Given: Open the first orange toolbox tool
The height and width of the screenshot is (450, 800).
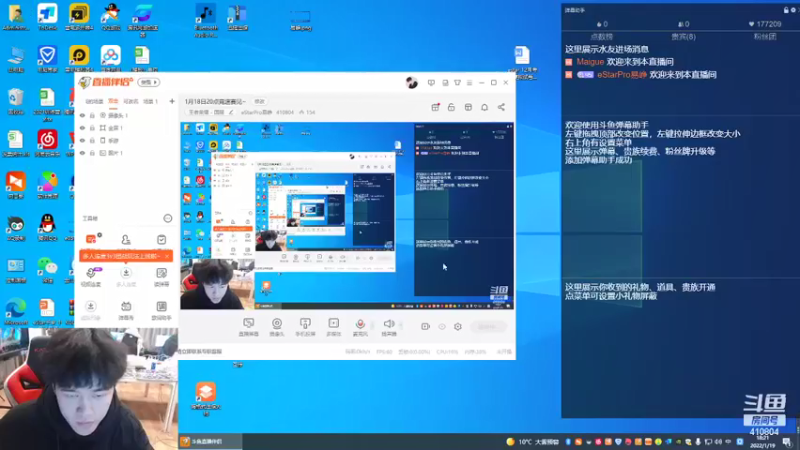Looking at the screenshot, I should click(91, 239).
